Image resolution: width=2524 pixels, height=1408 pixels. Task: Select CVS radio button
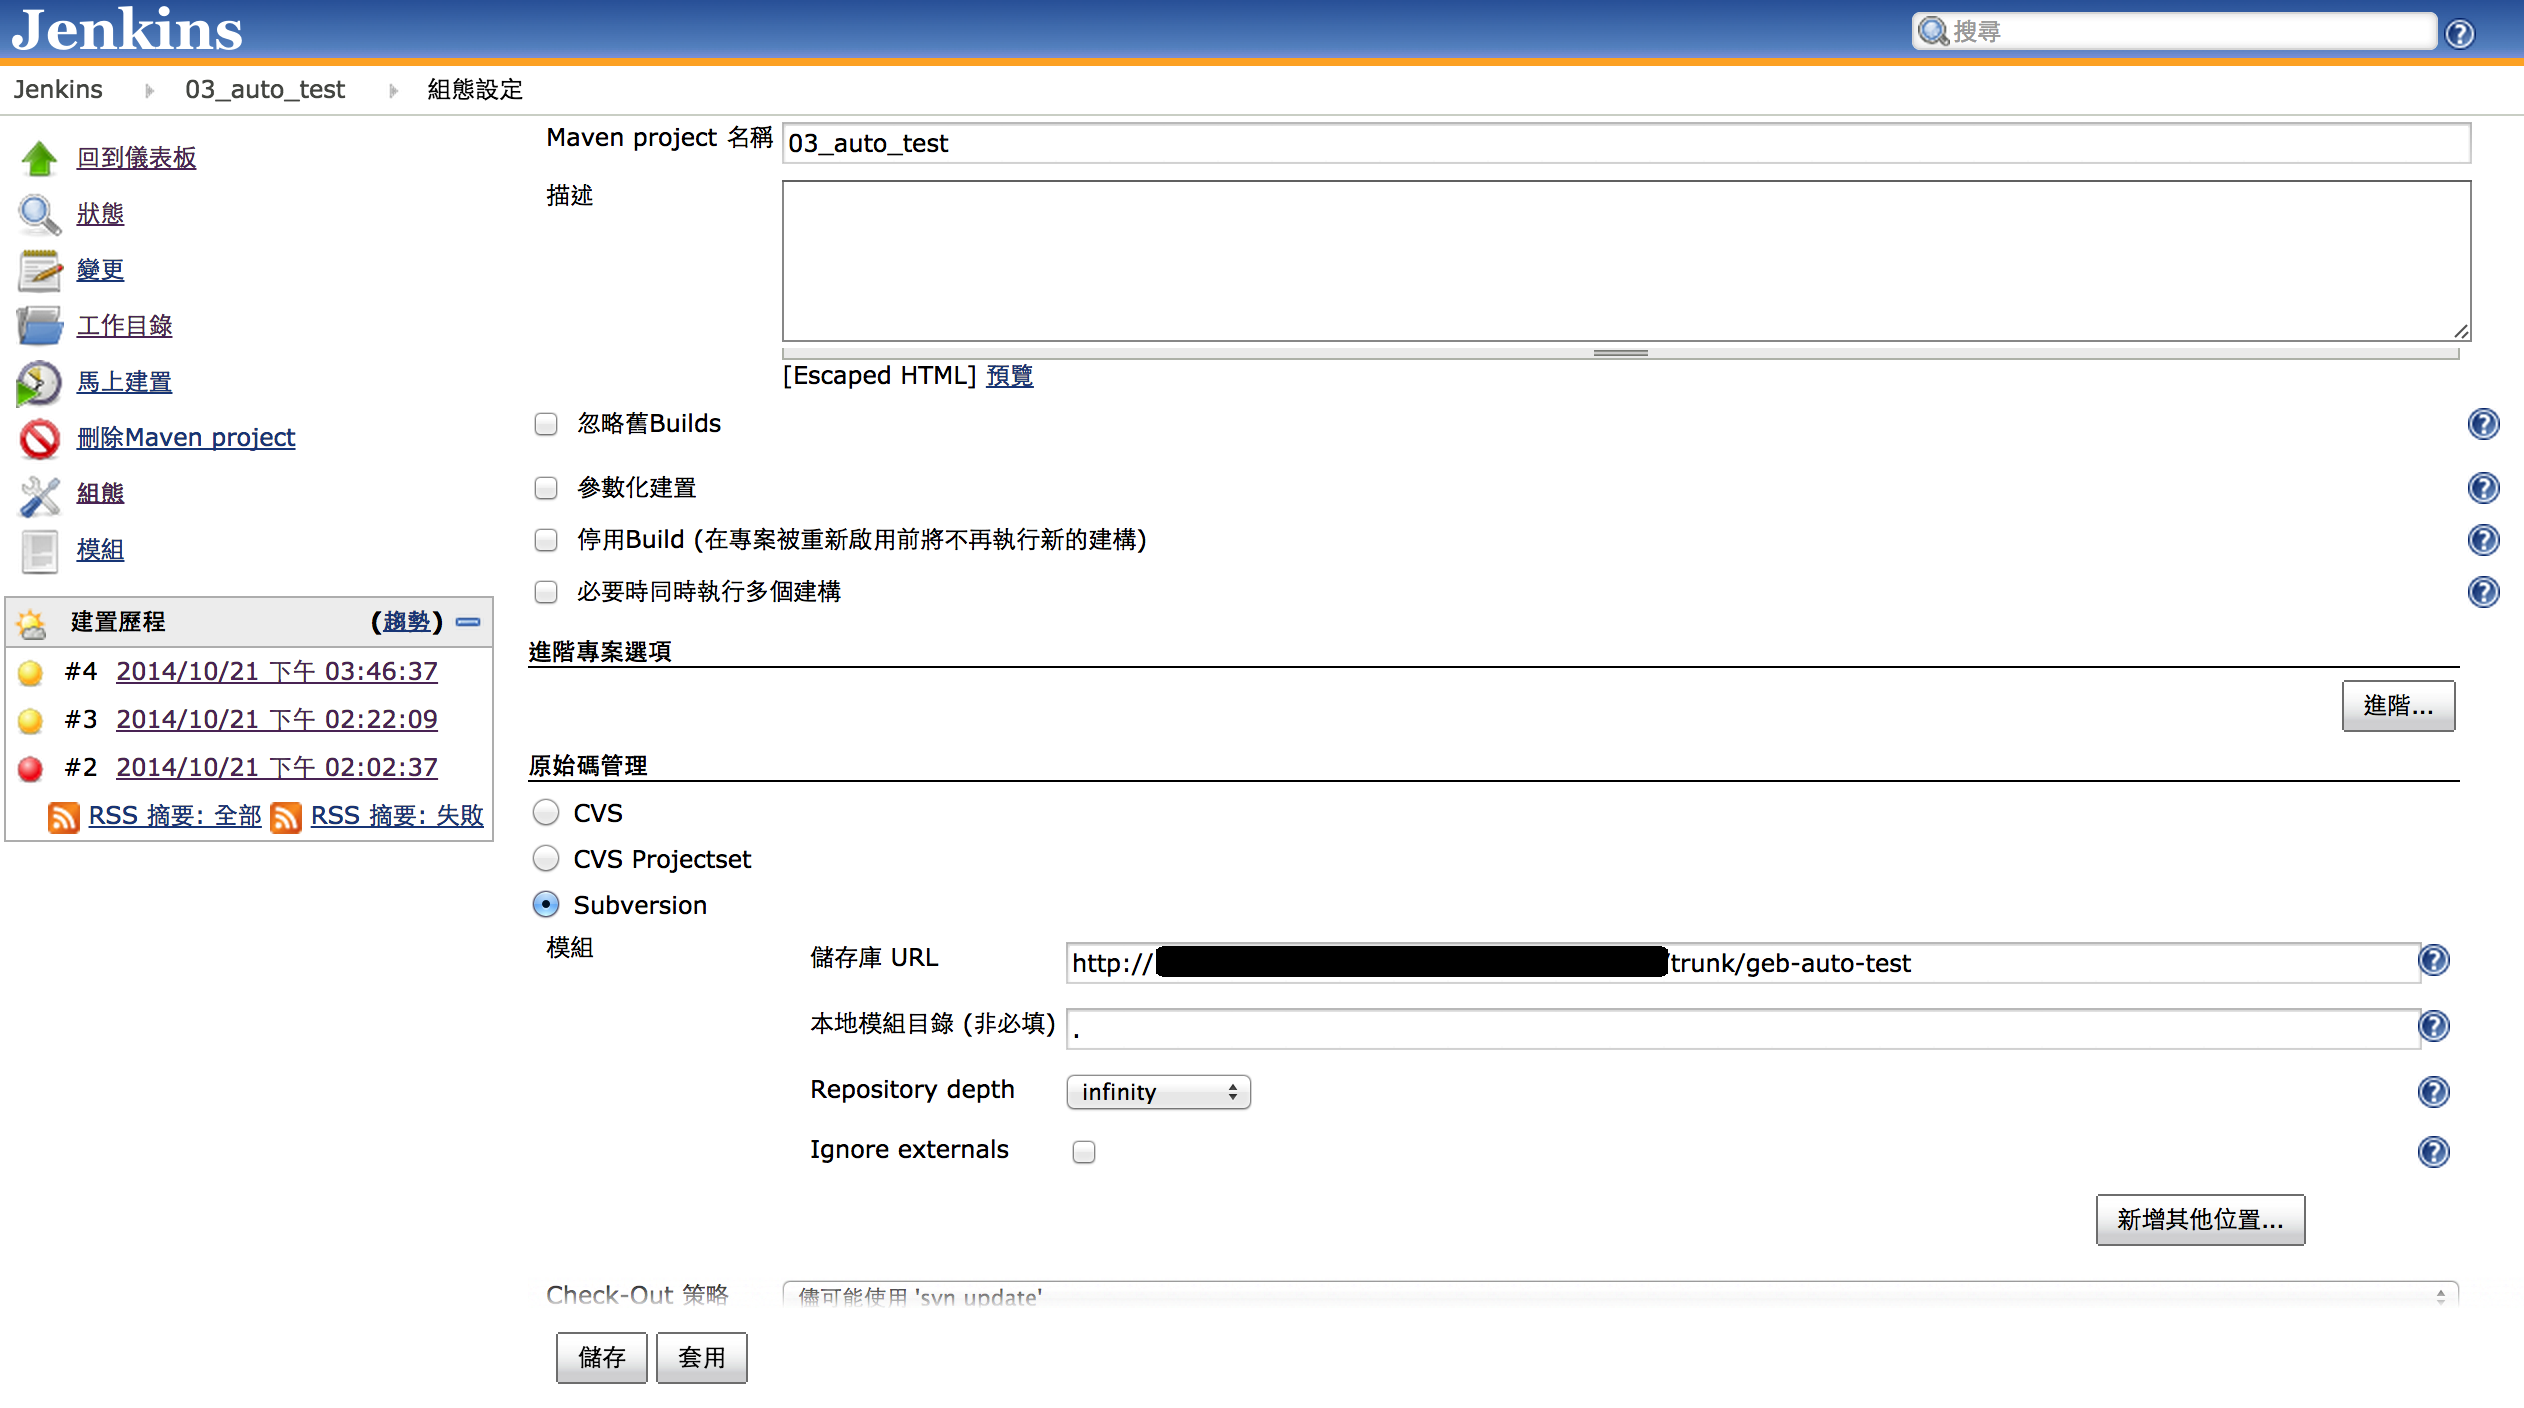[546, 812]
